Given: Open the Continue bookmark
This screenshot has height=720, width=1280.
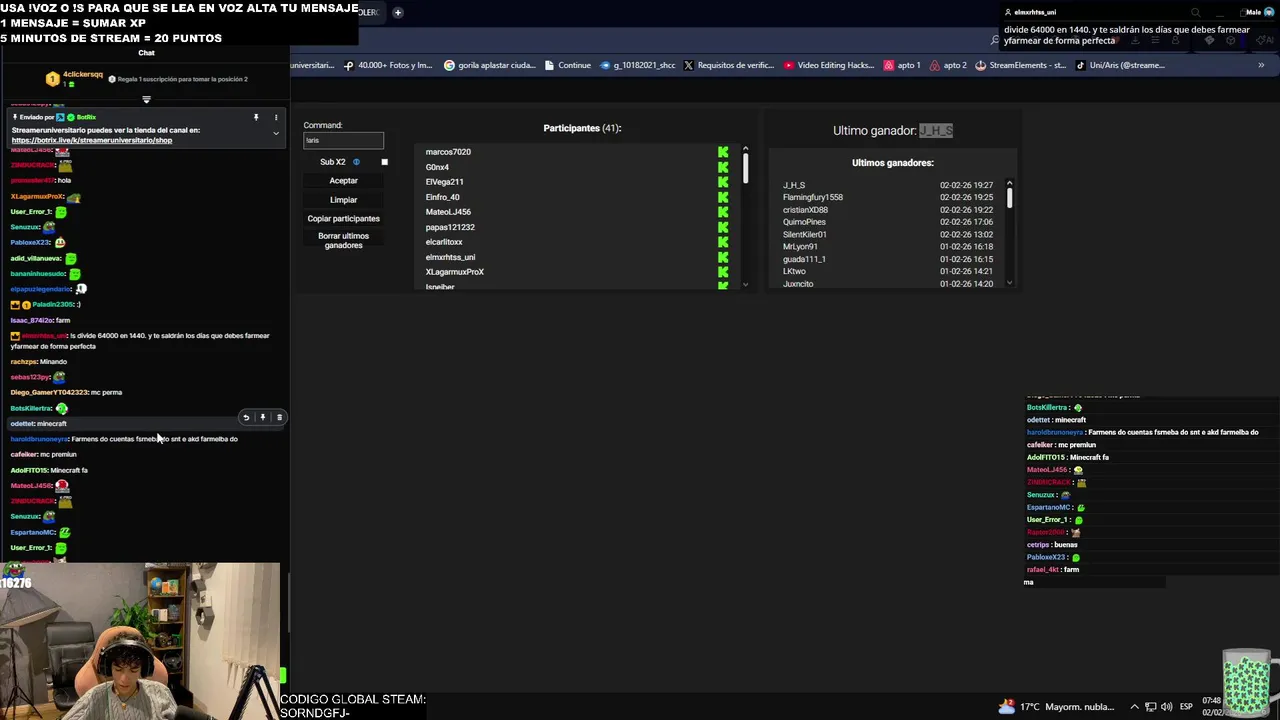Looking at the screenshot, I should tap(567, 65).
